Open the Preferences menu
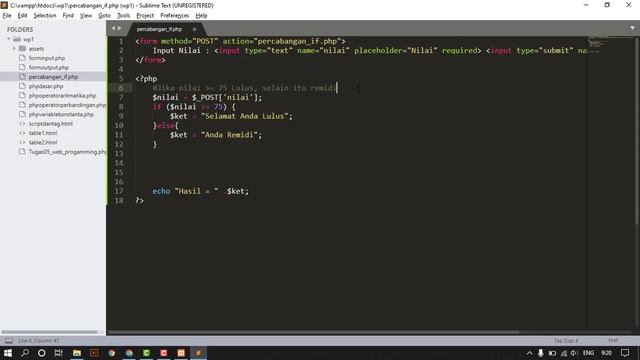The image size is (640, 360). point(174,16)
